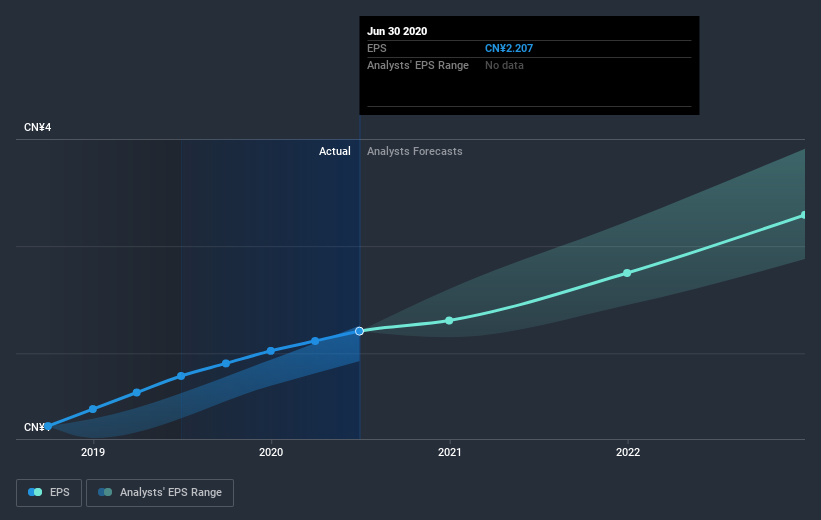821x520 pixels.
Task: Click the Jun 30 2020 tooltip date
Action: point(397,31)
